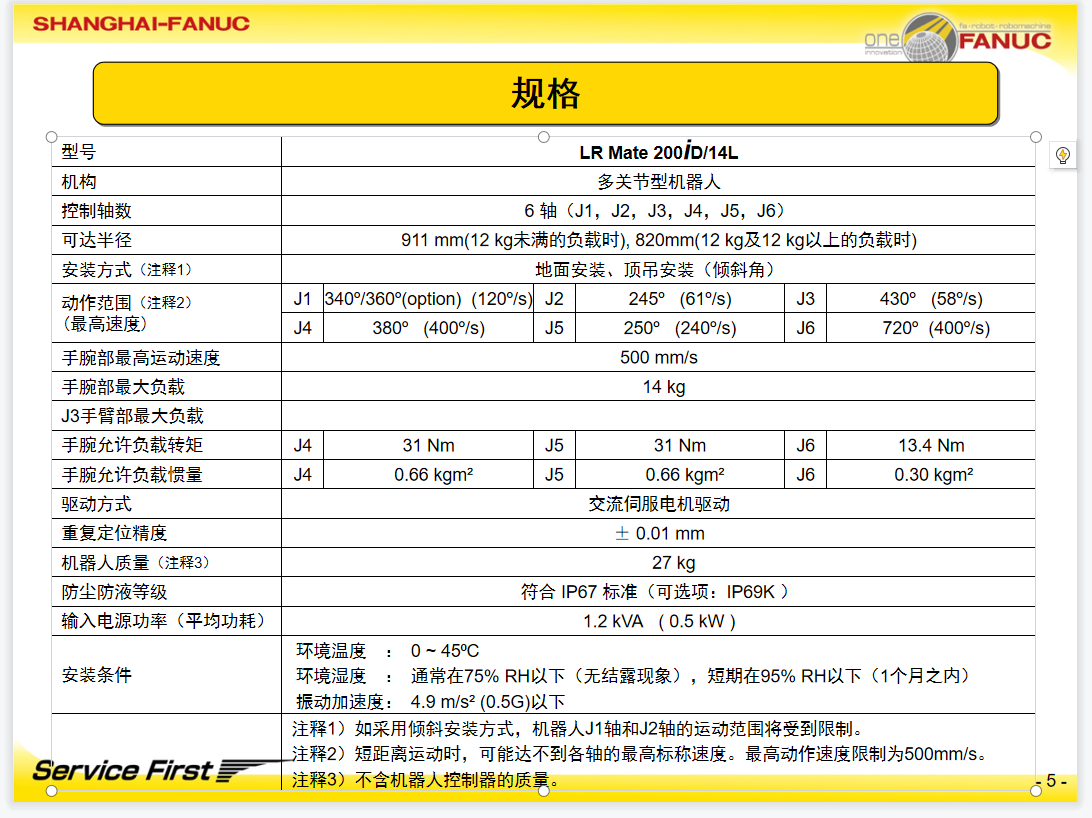
Task: Click the 机构 row label
Action: [79, 182]
